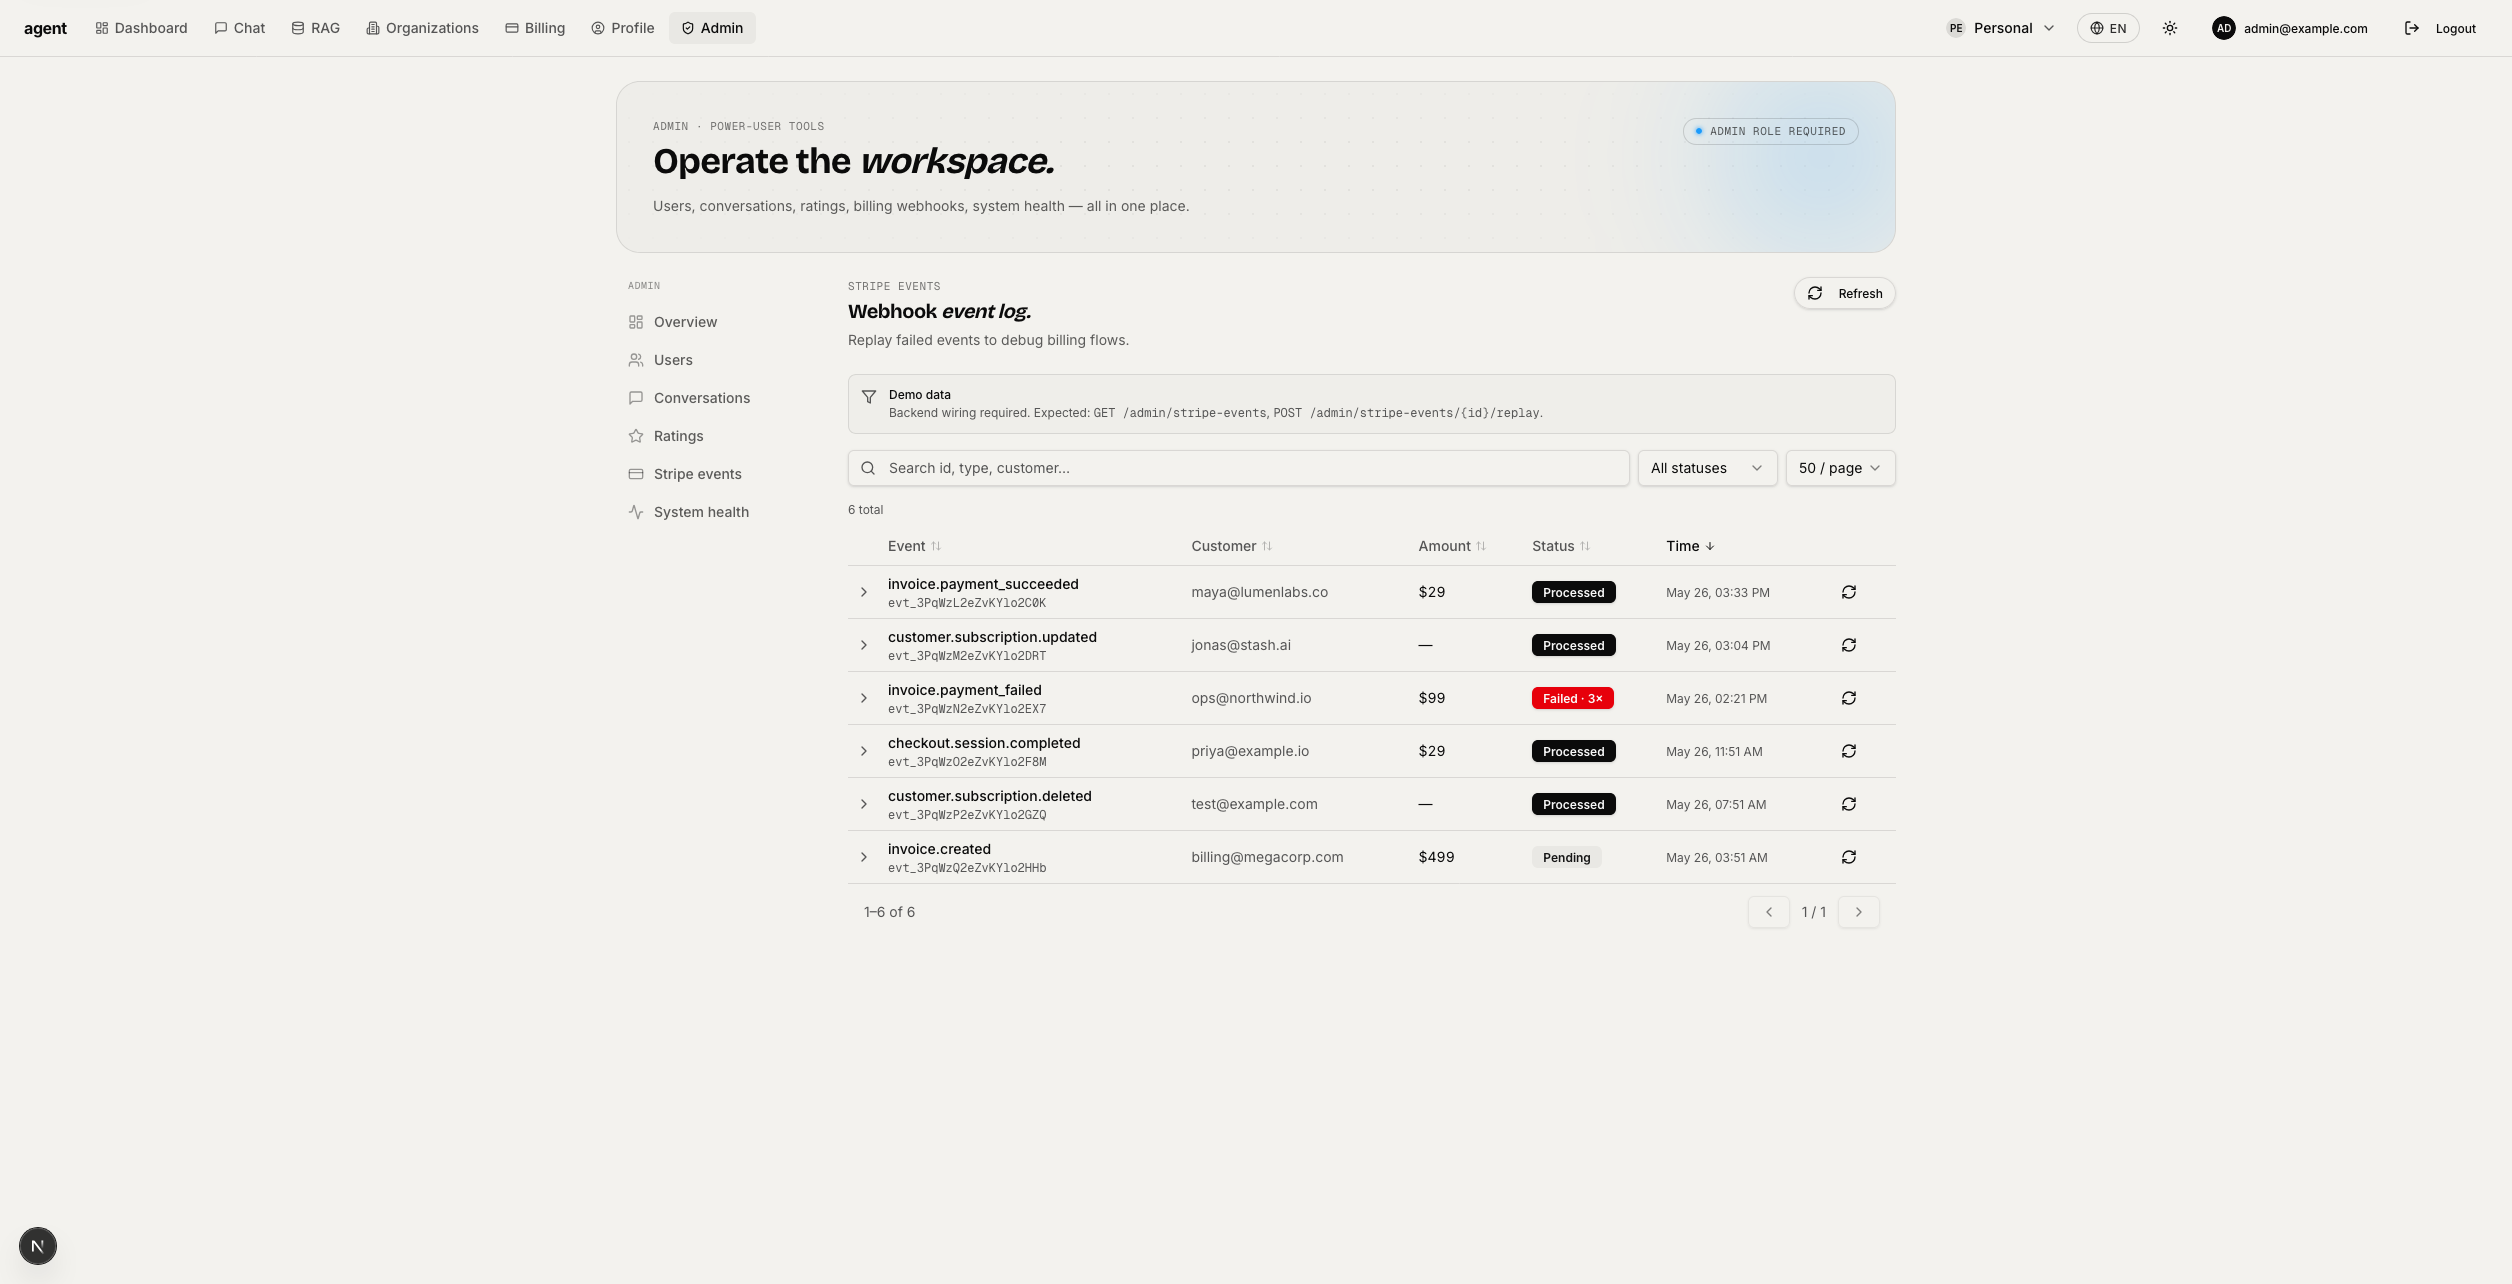Viewport: 2512px width, 1284px height.
Task: Click the $499 amount cell
Action: coord(1436,857)
